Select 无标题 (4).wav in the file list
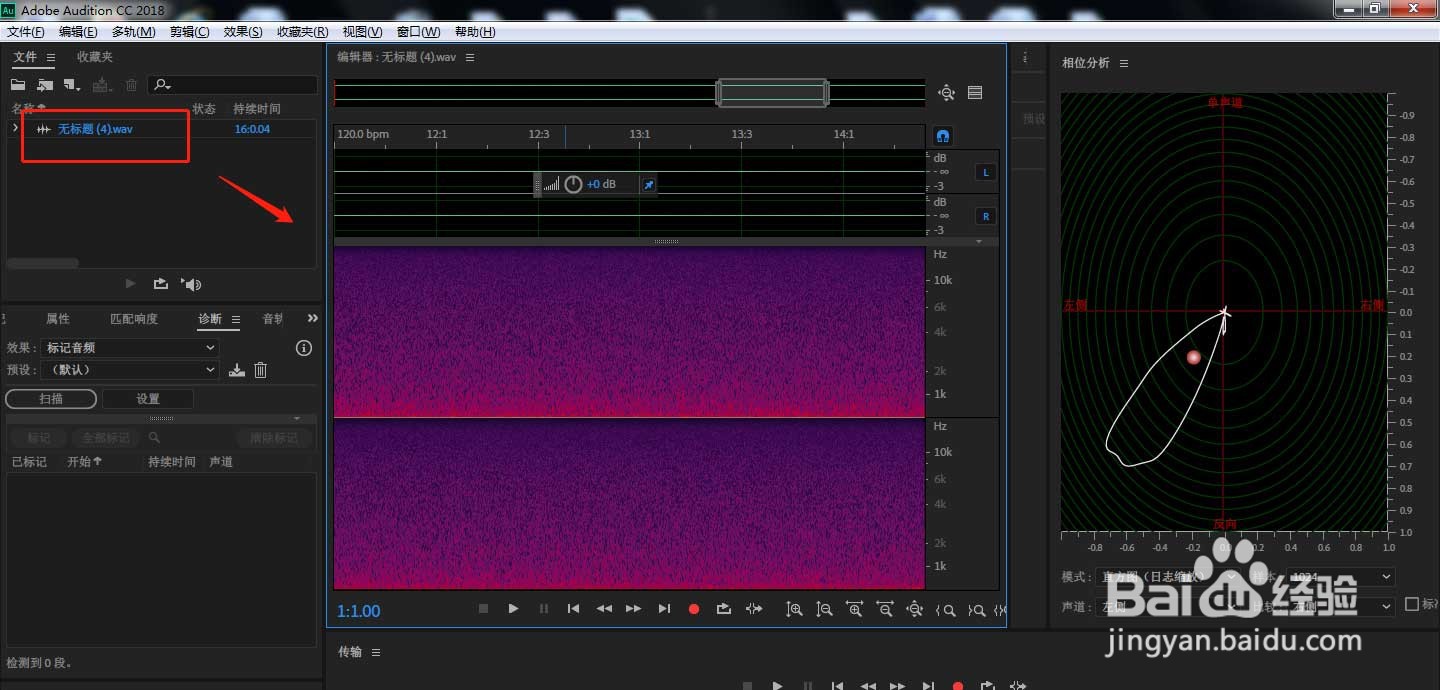Viewport: 1440px width, 690px height. 95,129
